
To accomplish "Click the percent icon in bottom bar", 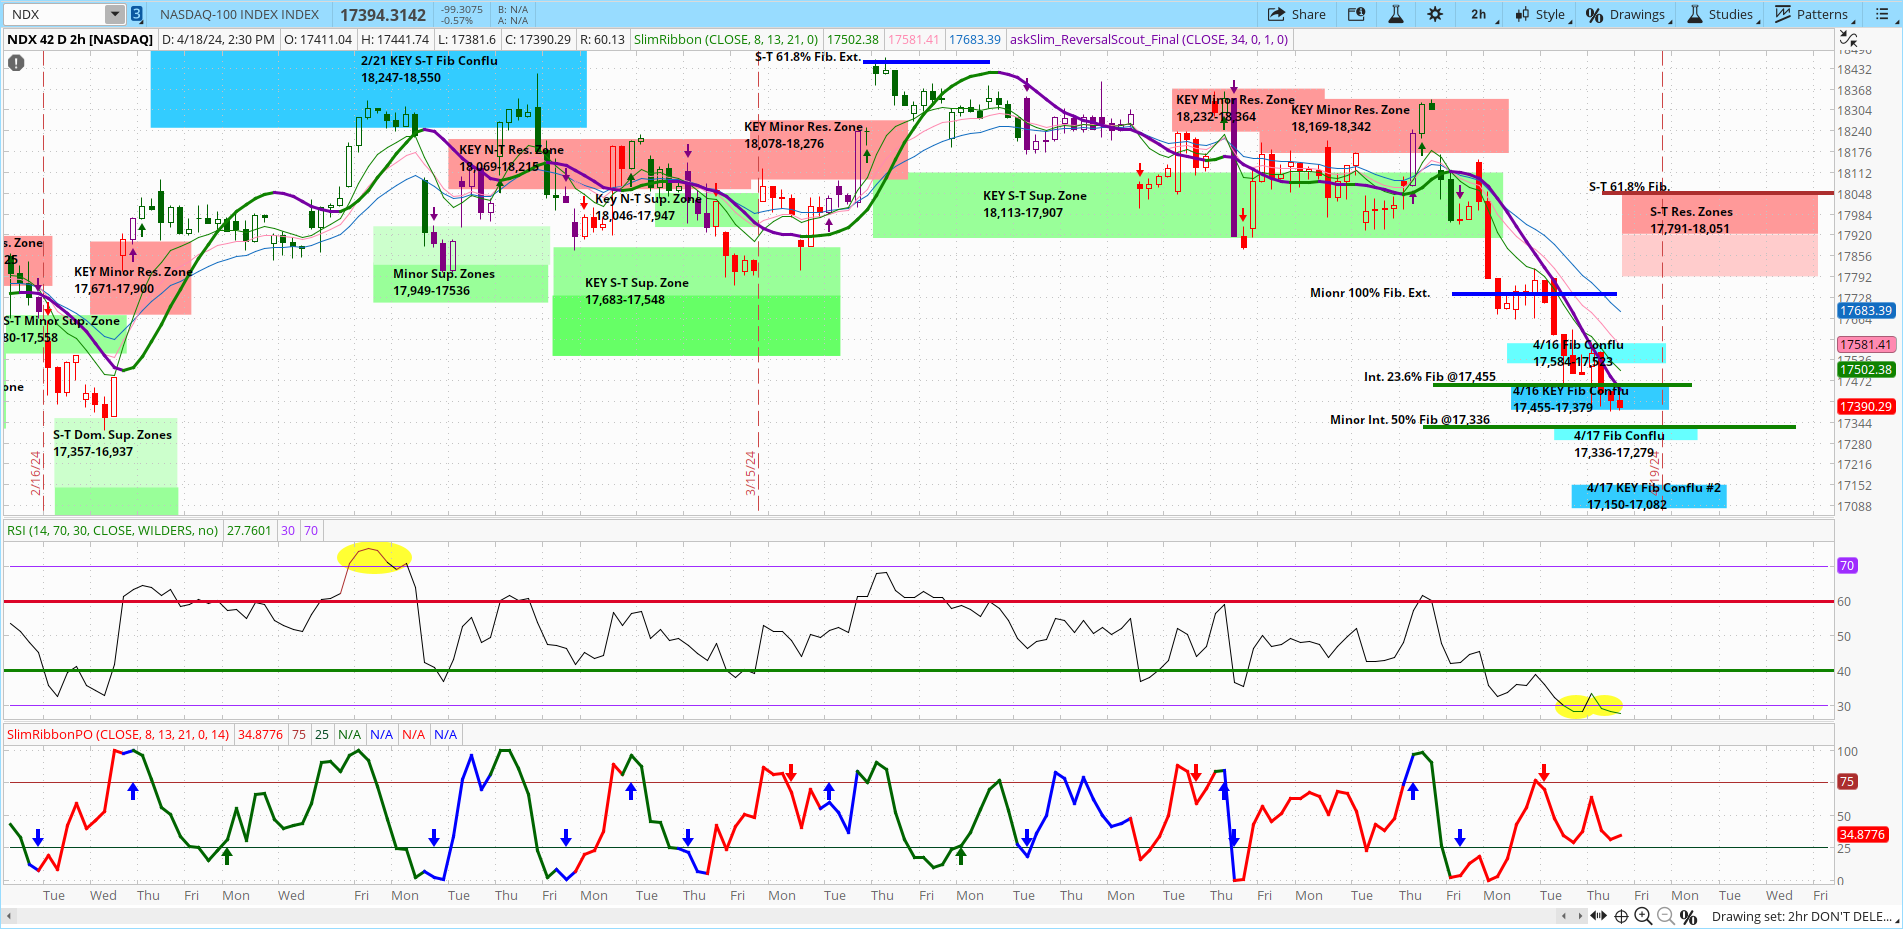I will pyautogui.click(x=1689, y=916).
